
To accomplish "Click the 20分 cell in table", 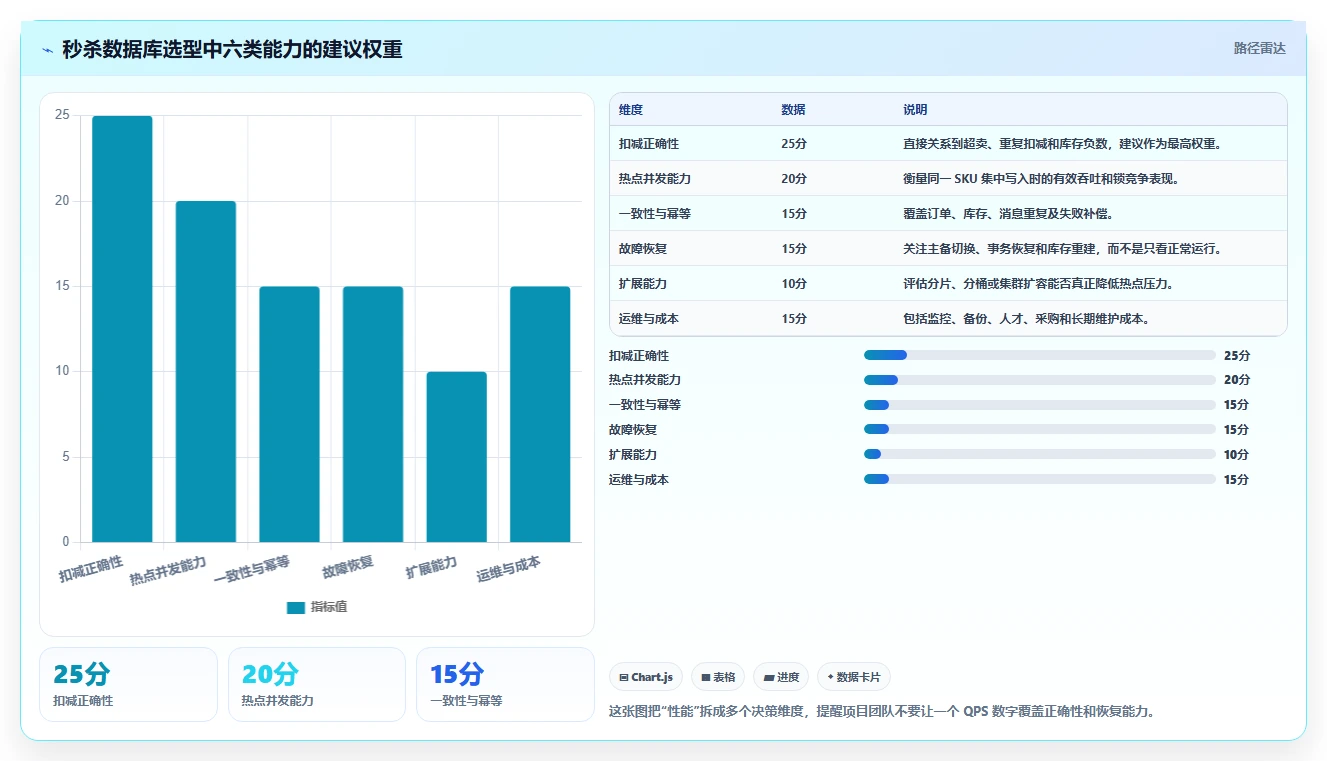I will (x=794, y=179).
